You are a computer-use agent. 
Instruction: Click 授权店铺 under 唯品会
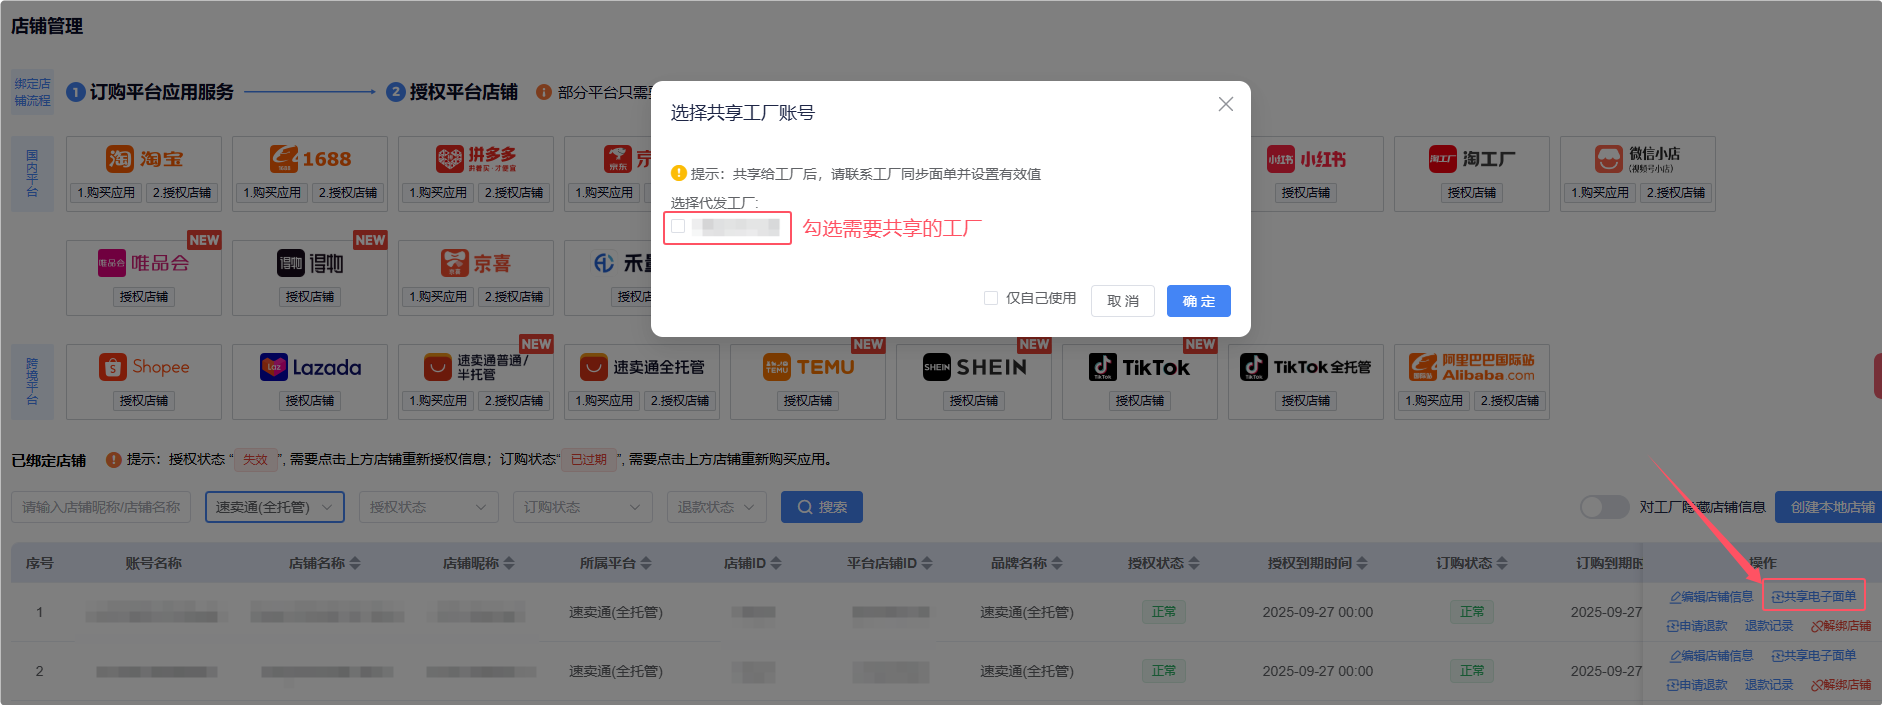pyautogui.click(x=144, y=297)
